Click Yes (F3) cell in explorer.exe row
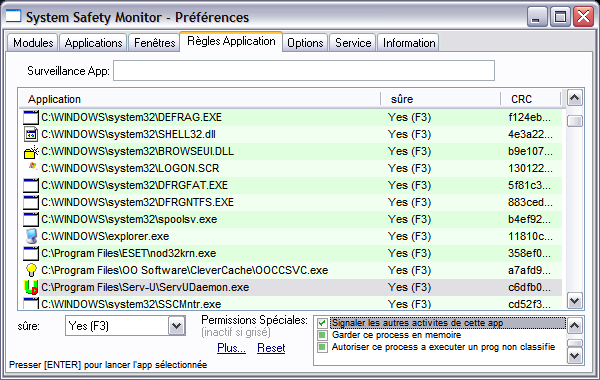The height and width of the screenshot is (380, 600). point(409,236)
